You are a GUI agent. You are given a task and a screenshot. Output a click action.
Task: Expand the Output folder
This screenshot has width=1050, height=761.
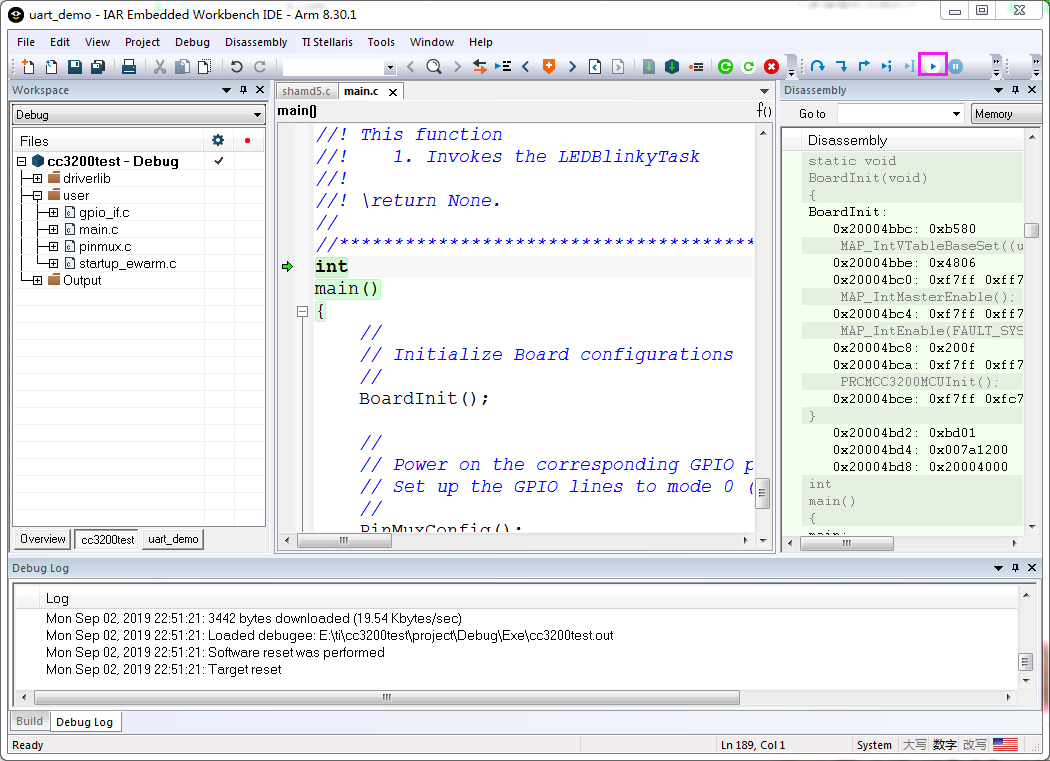click(38, 281)
